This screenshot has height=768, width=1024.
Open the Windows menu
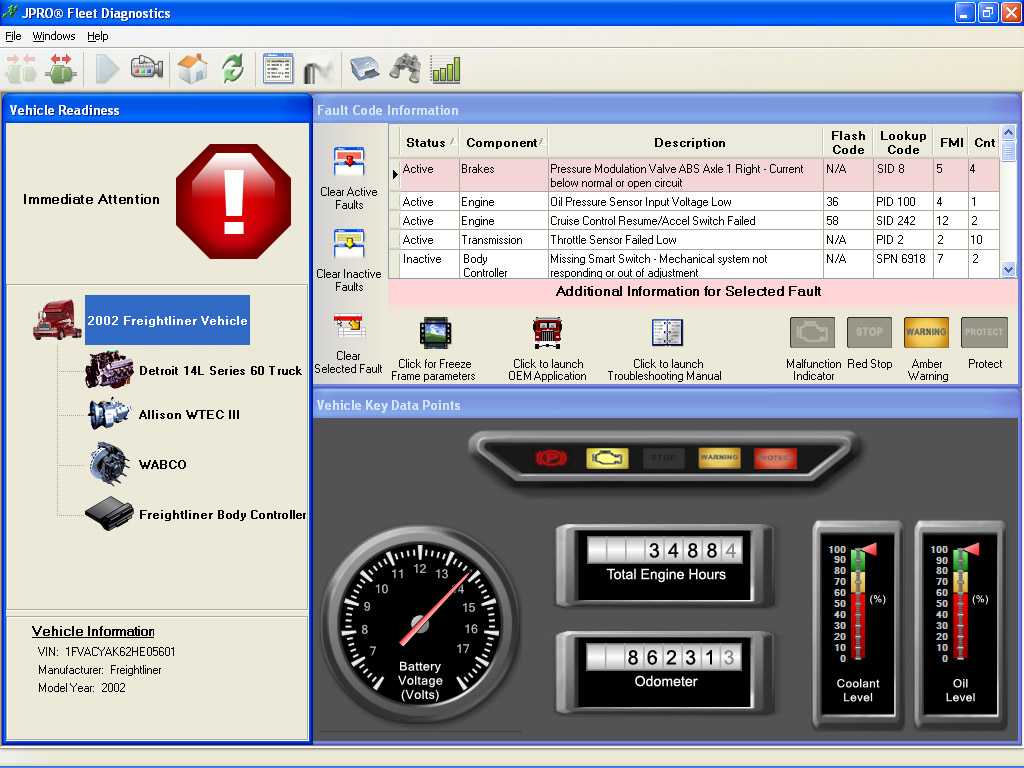(x=54, y=36)
